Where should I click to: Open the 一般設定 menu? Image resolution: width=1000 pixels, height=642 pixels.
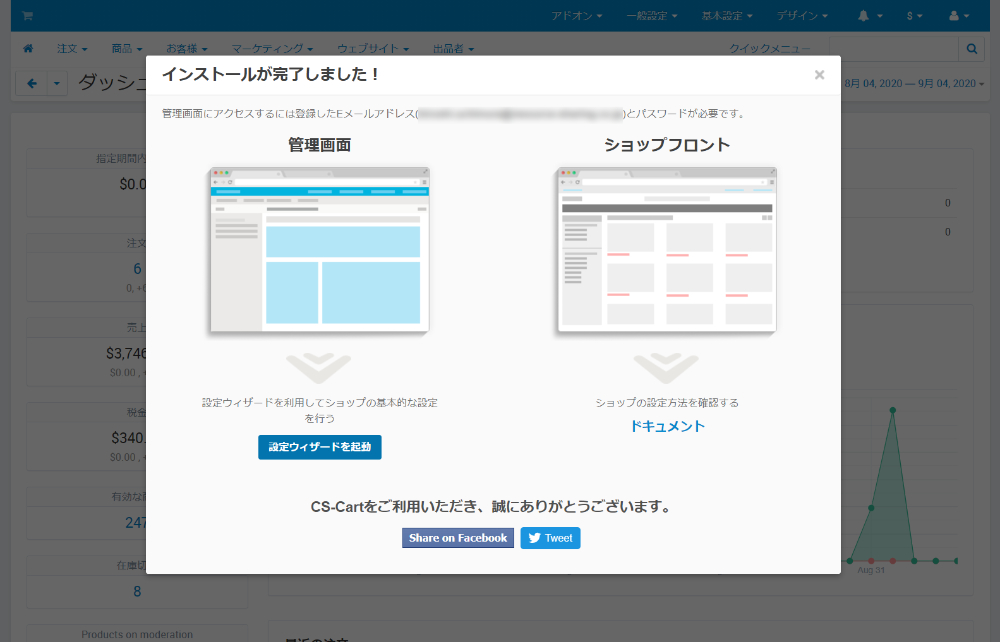(x=651, y=16)
